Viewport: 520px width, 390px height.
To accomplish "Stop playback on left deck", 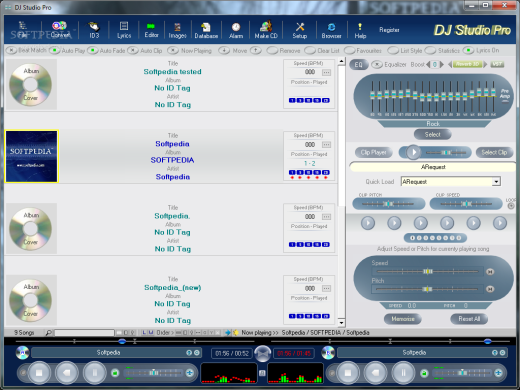I will (39, 372).
